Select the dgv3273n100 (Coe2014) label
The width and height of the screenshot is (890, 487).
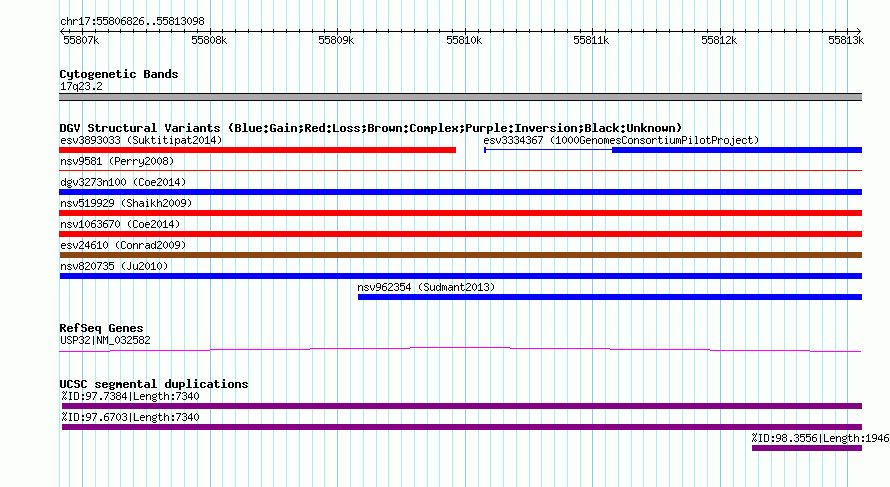pyautogui.click(x=123, y=182)
